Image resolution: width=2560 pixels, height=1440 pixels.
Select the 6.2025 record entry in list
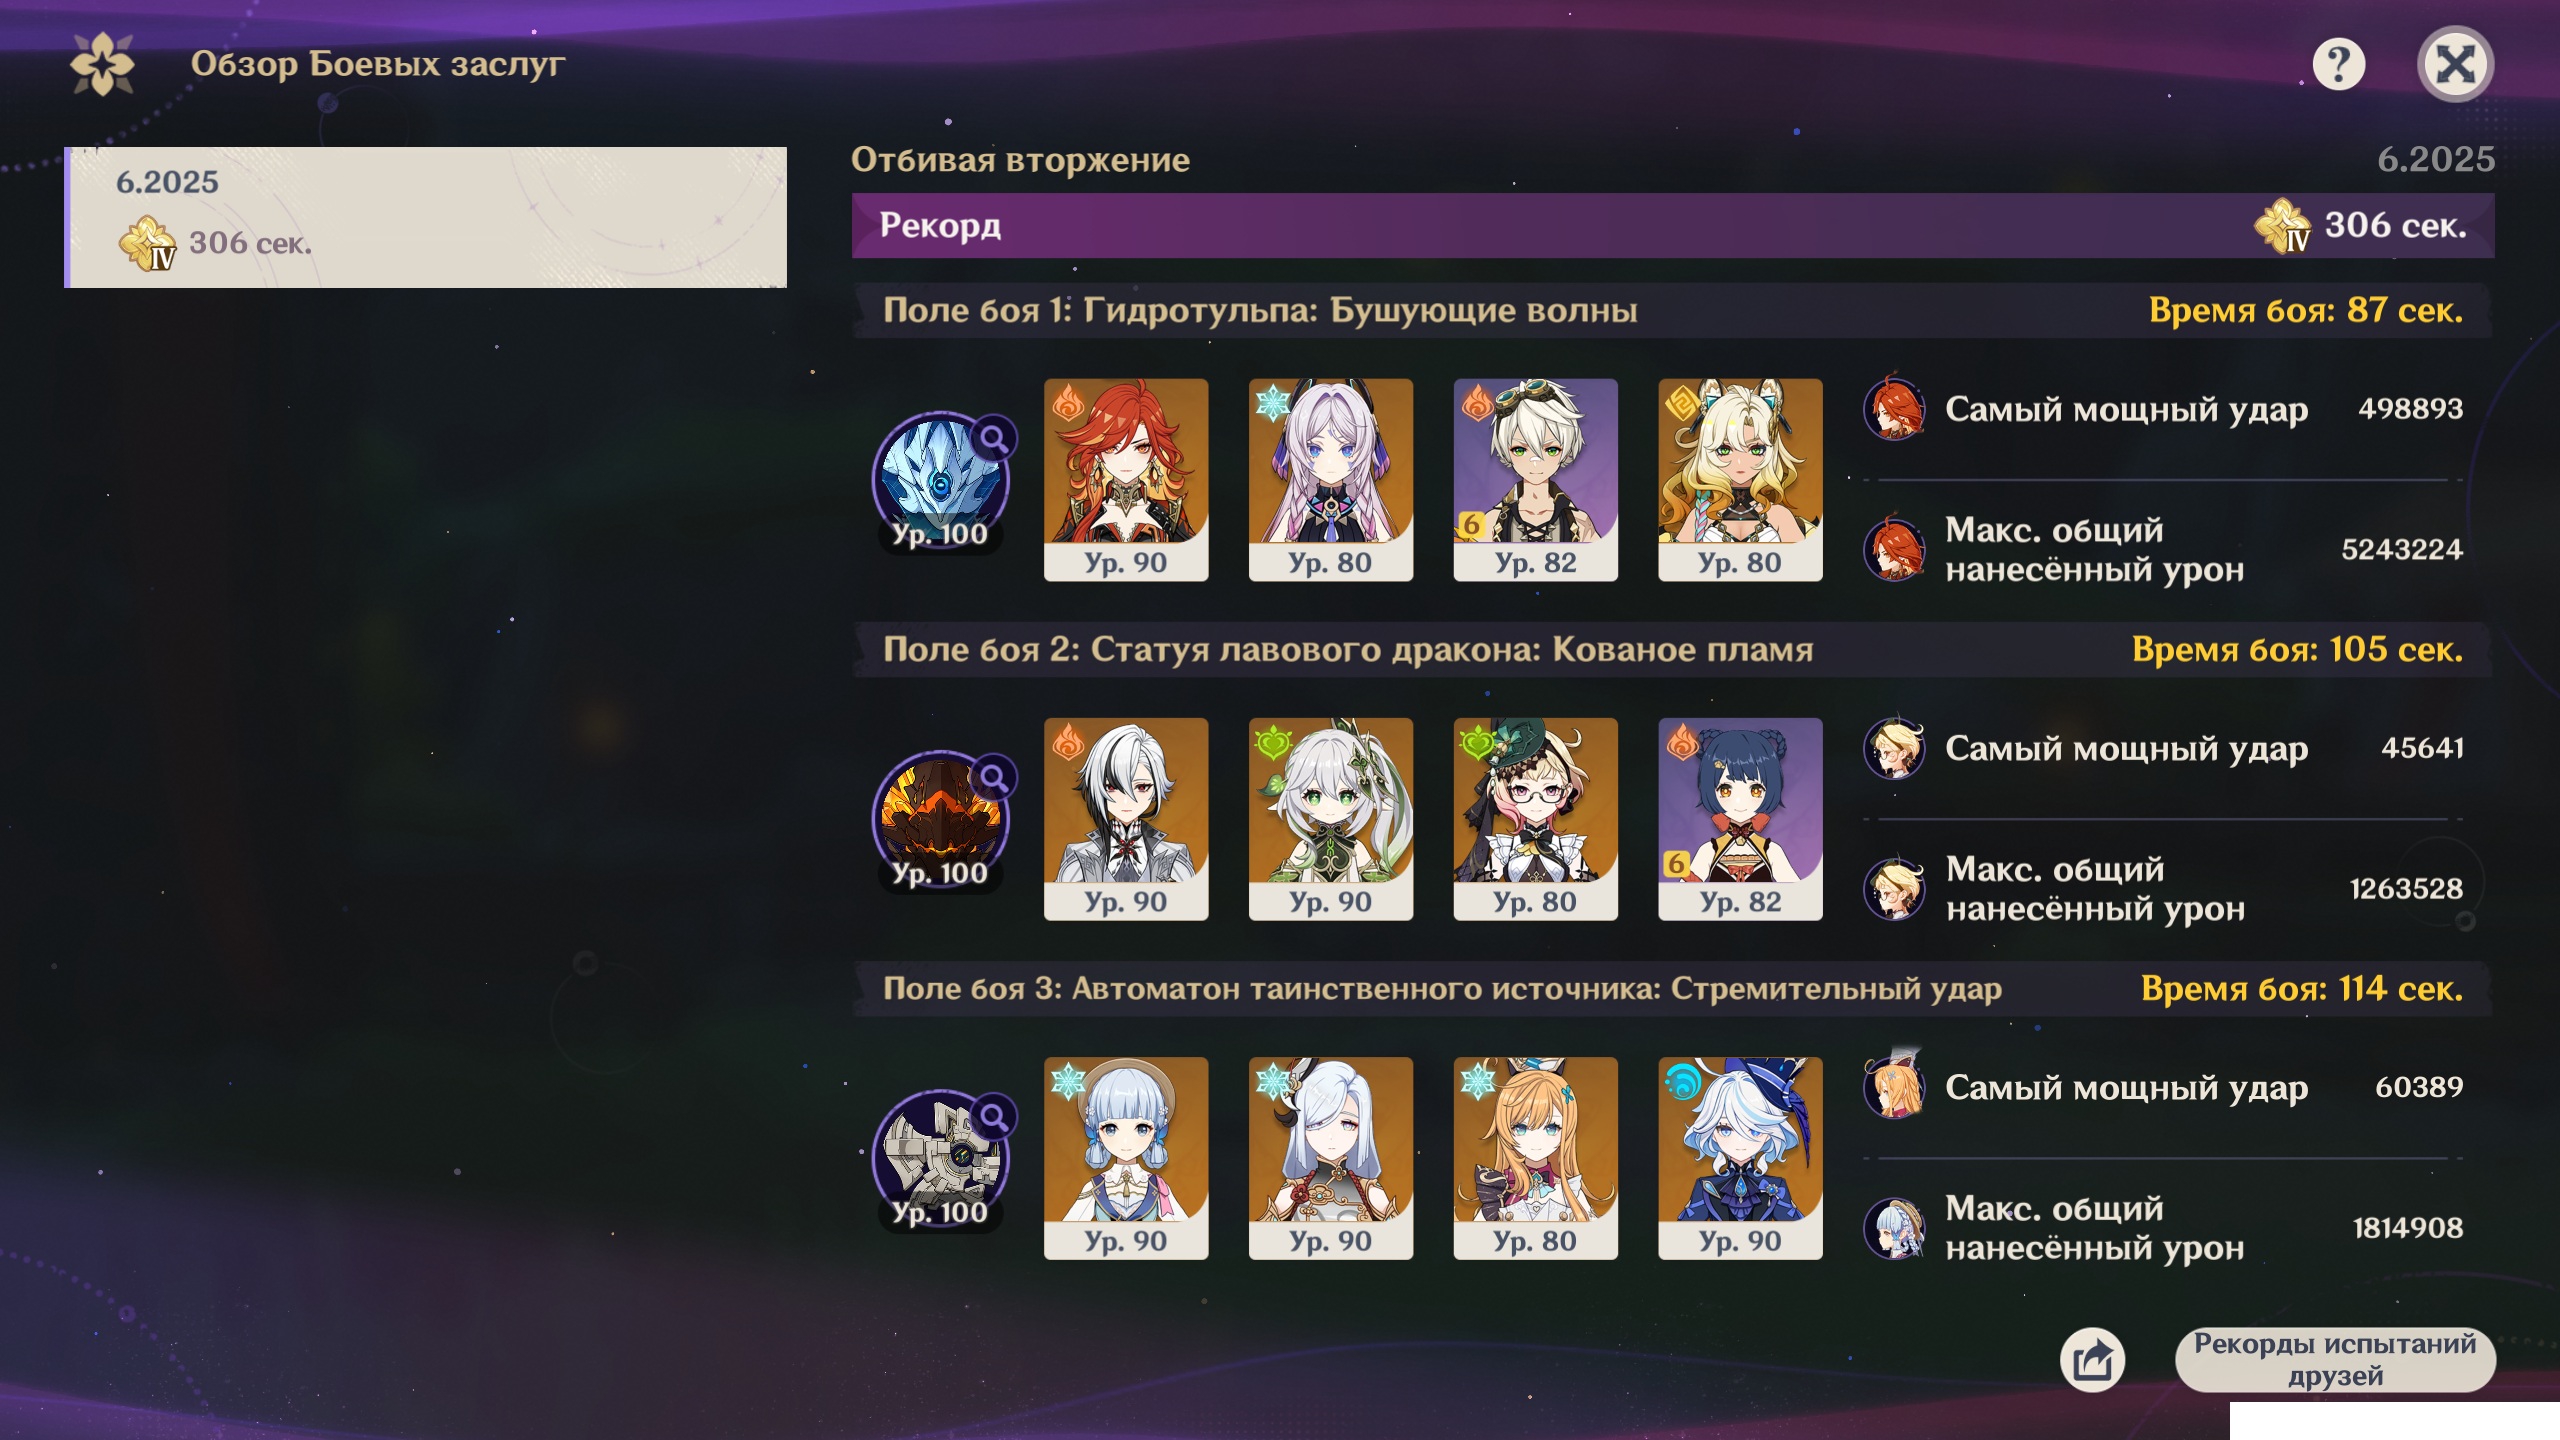[x=426, y=218]
